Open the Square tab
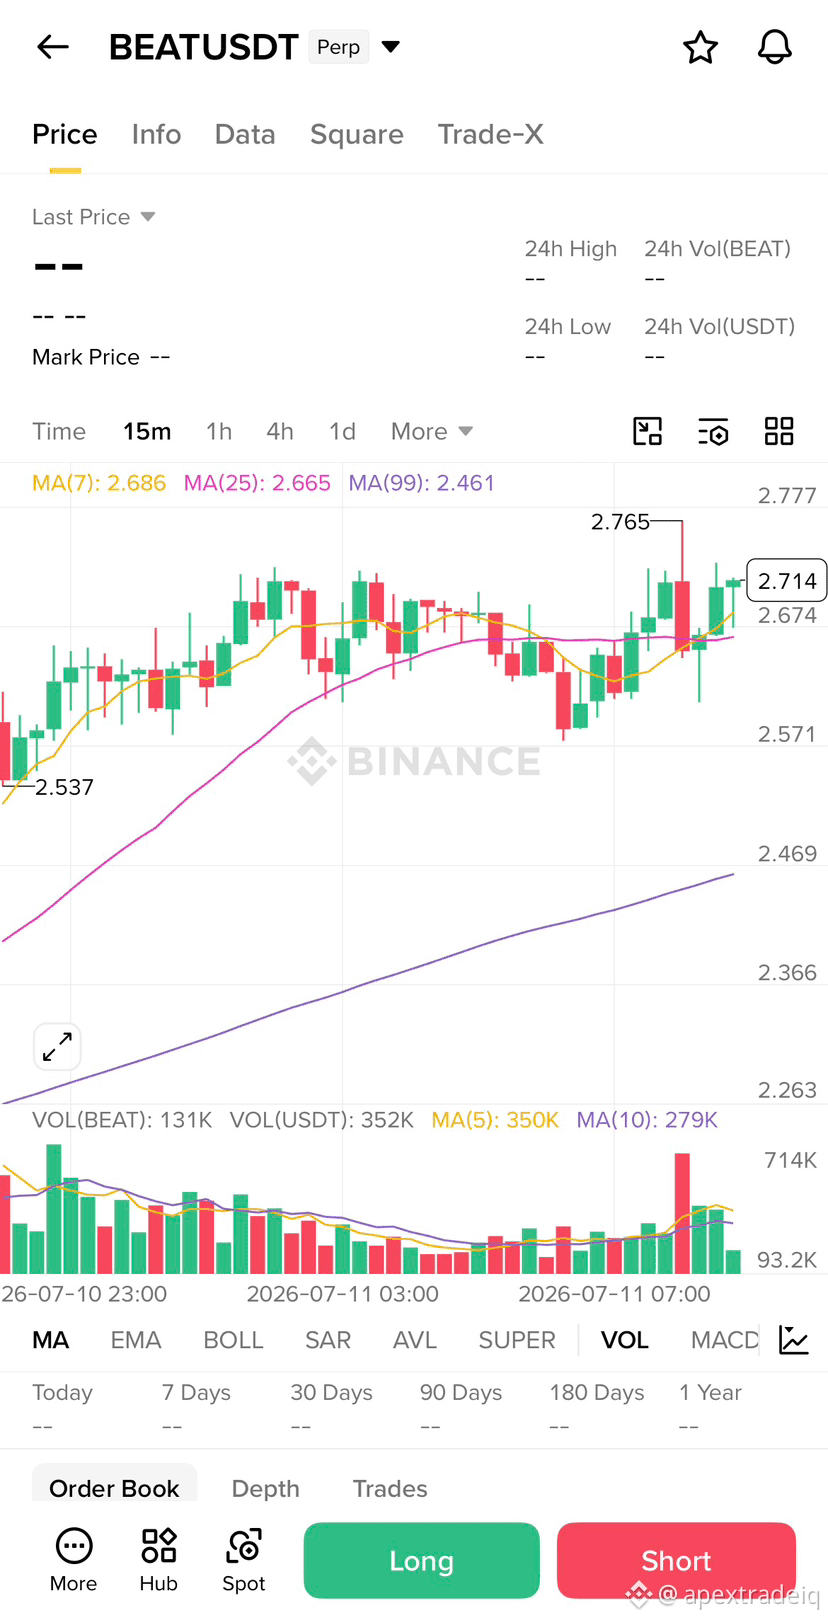The height and width of the screenshot is (1620, 828). [357, 135]
